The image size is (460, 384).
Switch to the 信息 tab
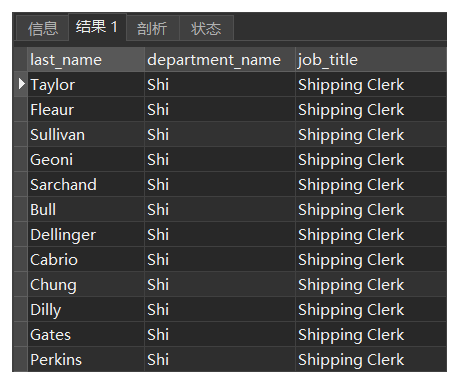click(42, 28)
